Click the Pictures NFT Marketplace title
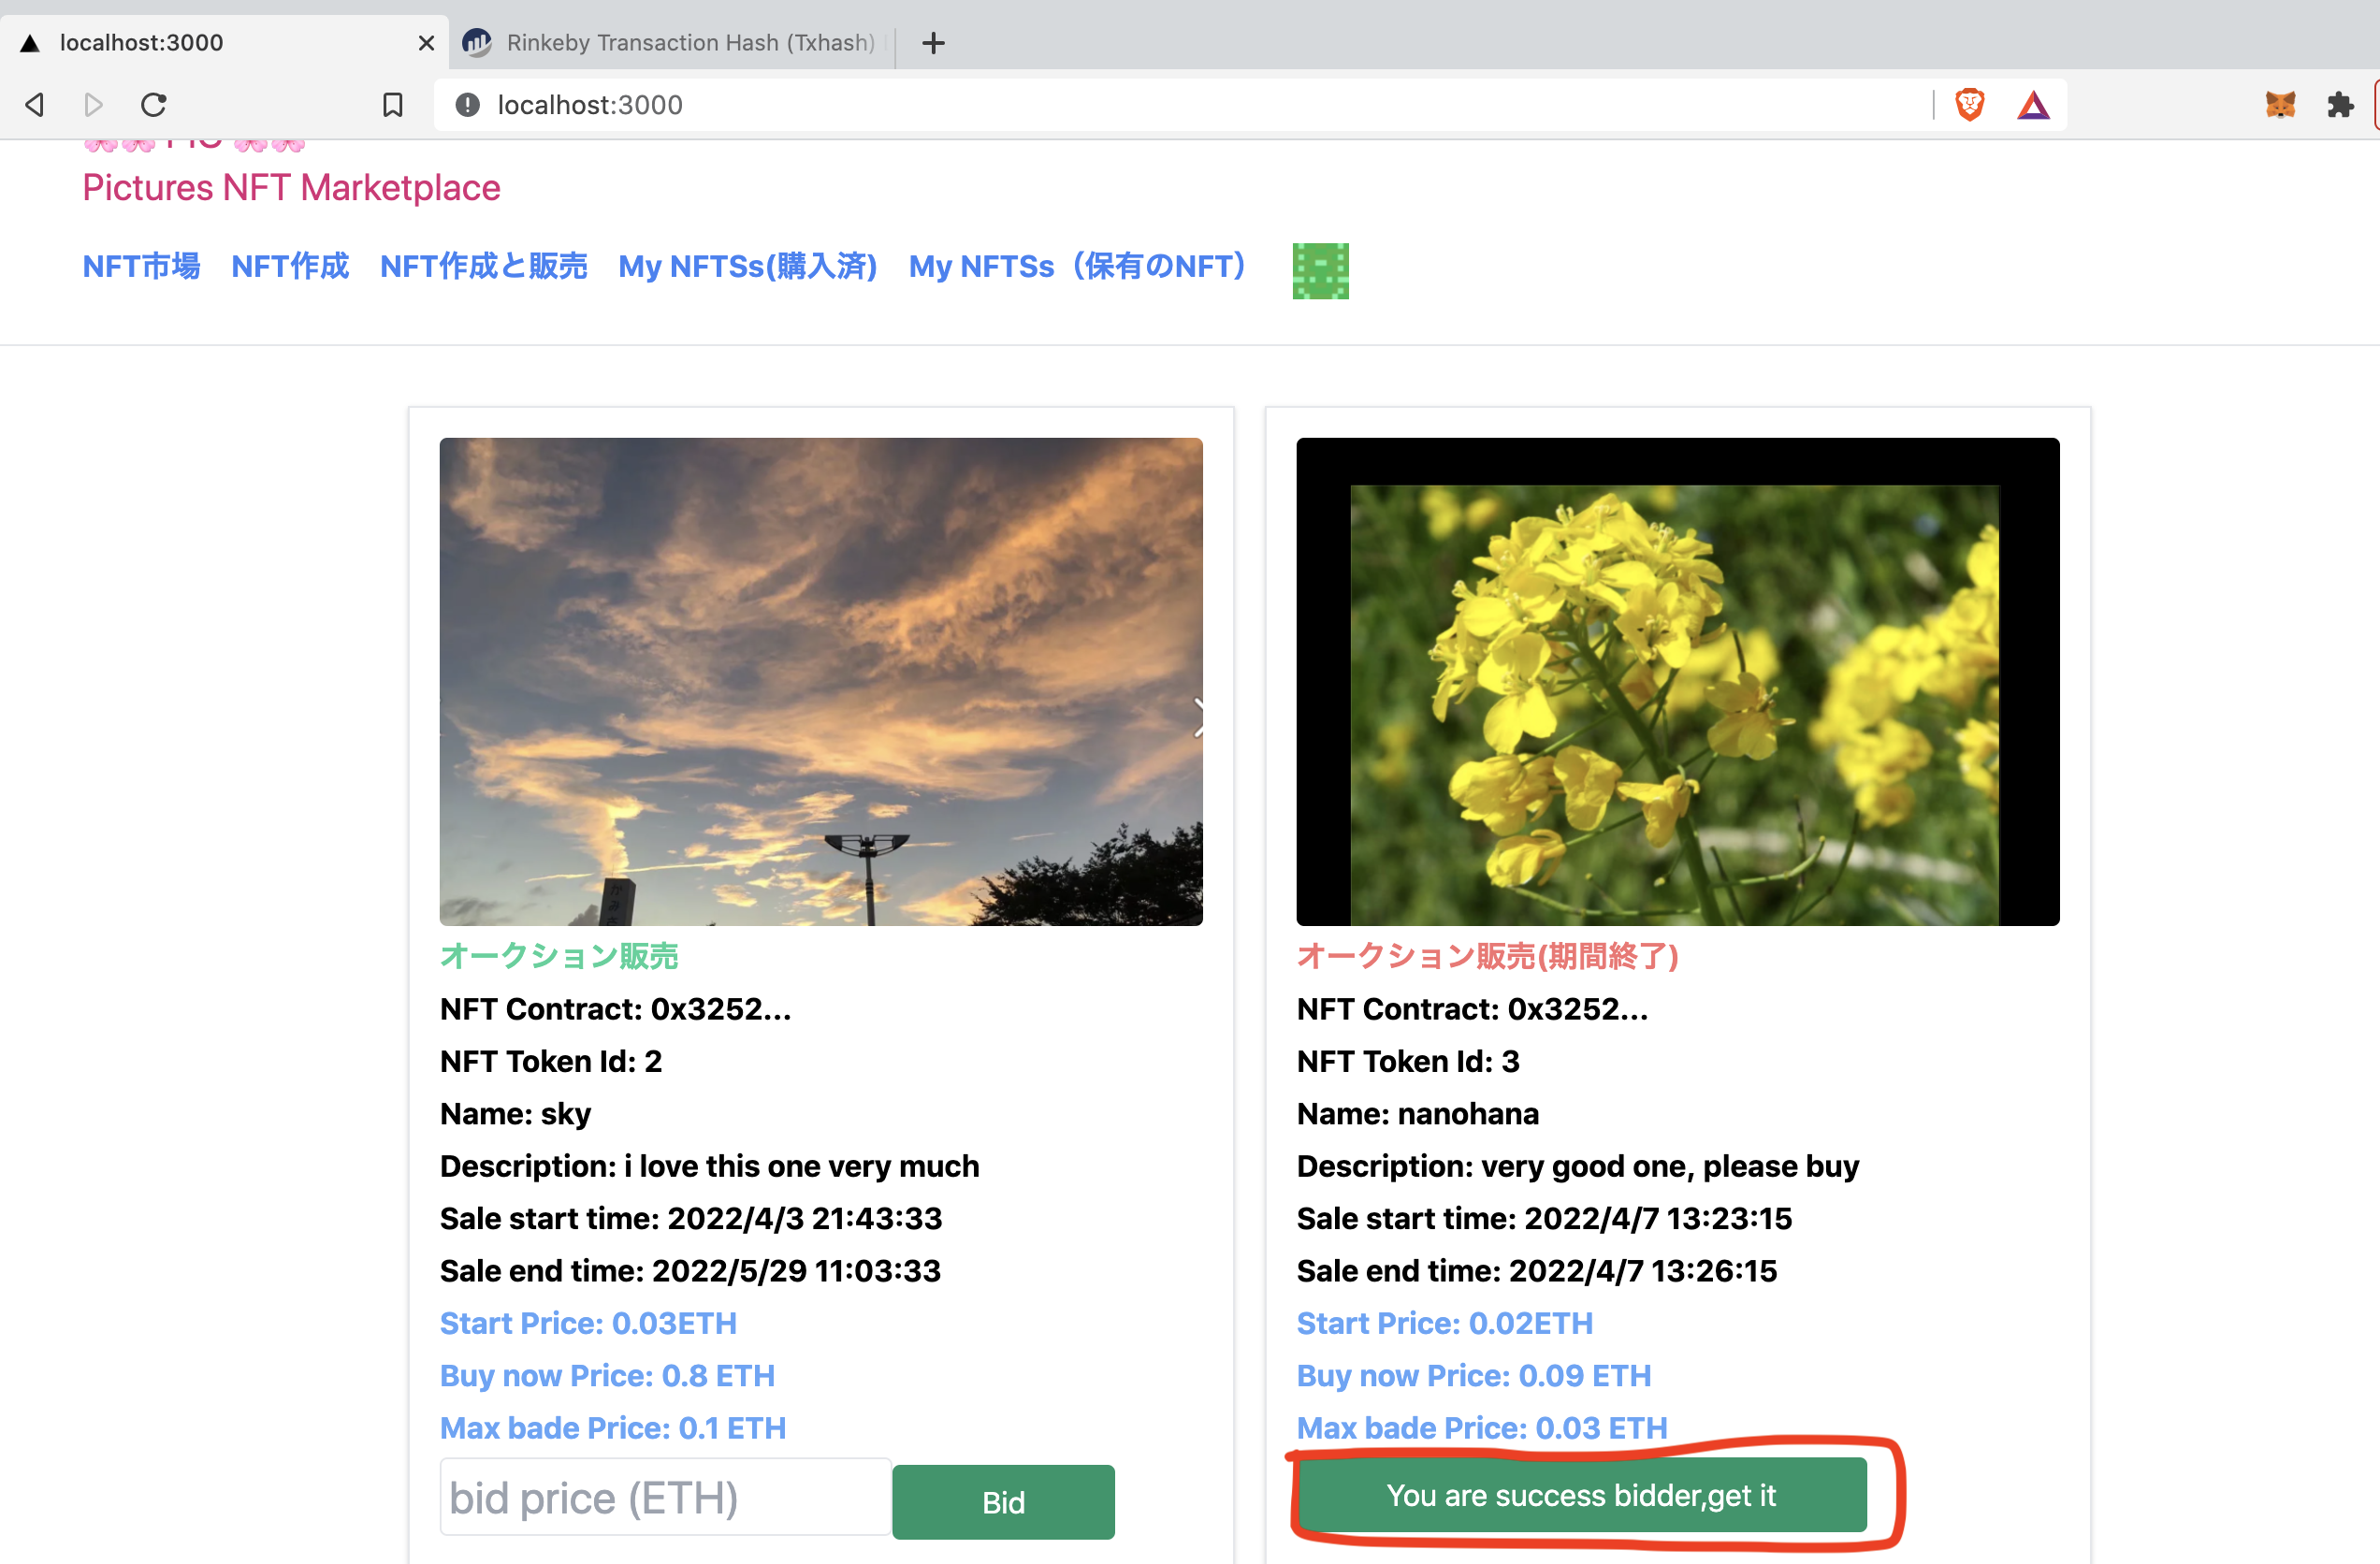 (x=291, y=188)
